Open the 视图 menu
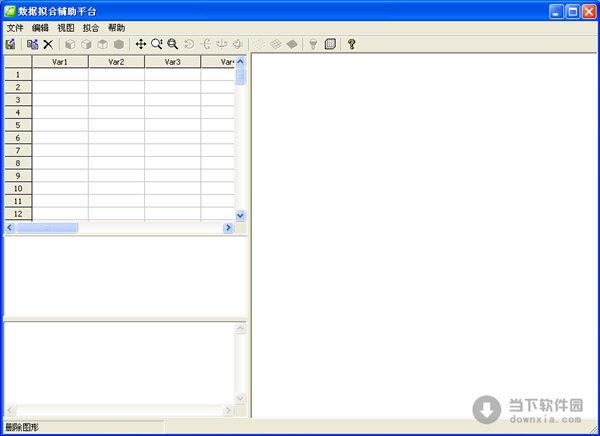This screenshot has width=600, height=436. [x=66, y=28]
